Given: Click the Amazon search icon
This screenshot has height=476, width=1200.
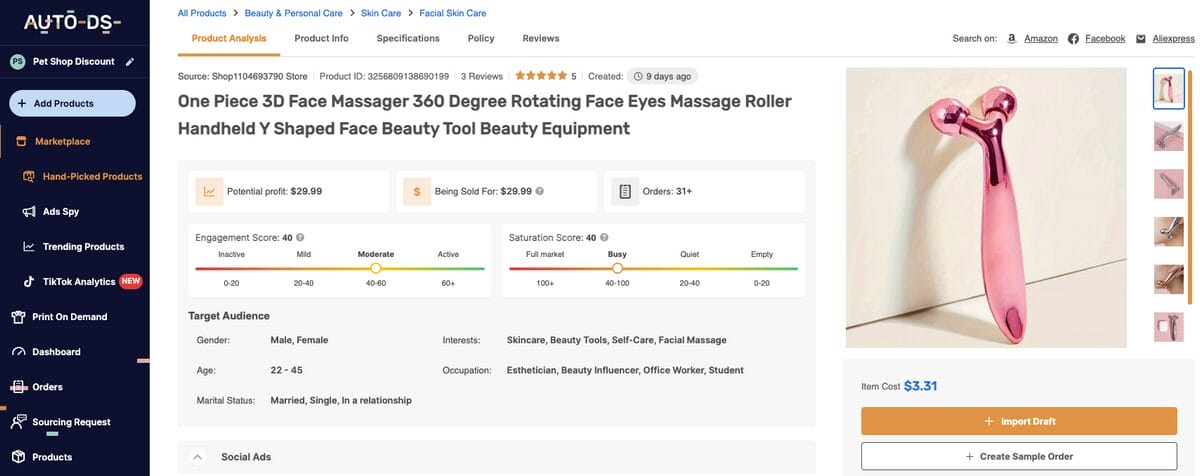Looking at the screenshot, I should [1012, 38].
